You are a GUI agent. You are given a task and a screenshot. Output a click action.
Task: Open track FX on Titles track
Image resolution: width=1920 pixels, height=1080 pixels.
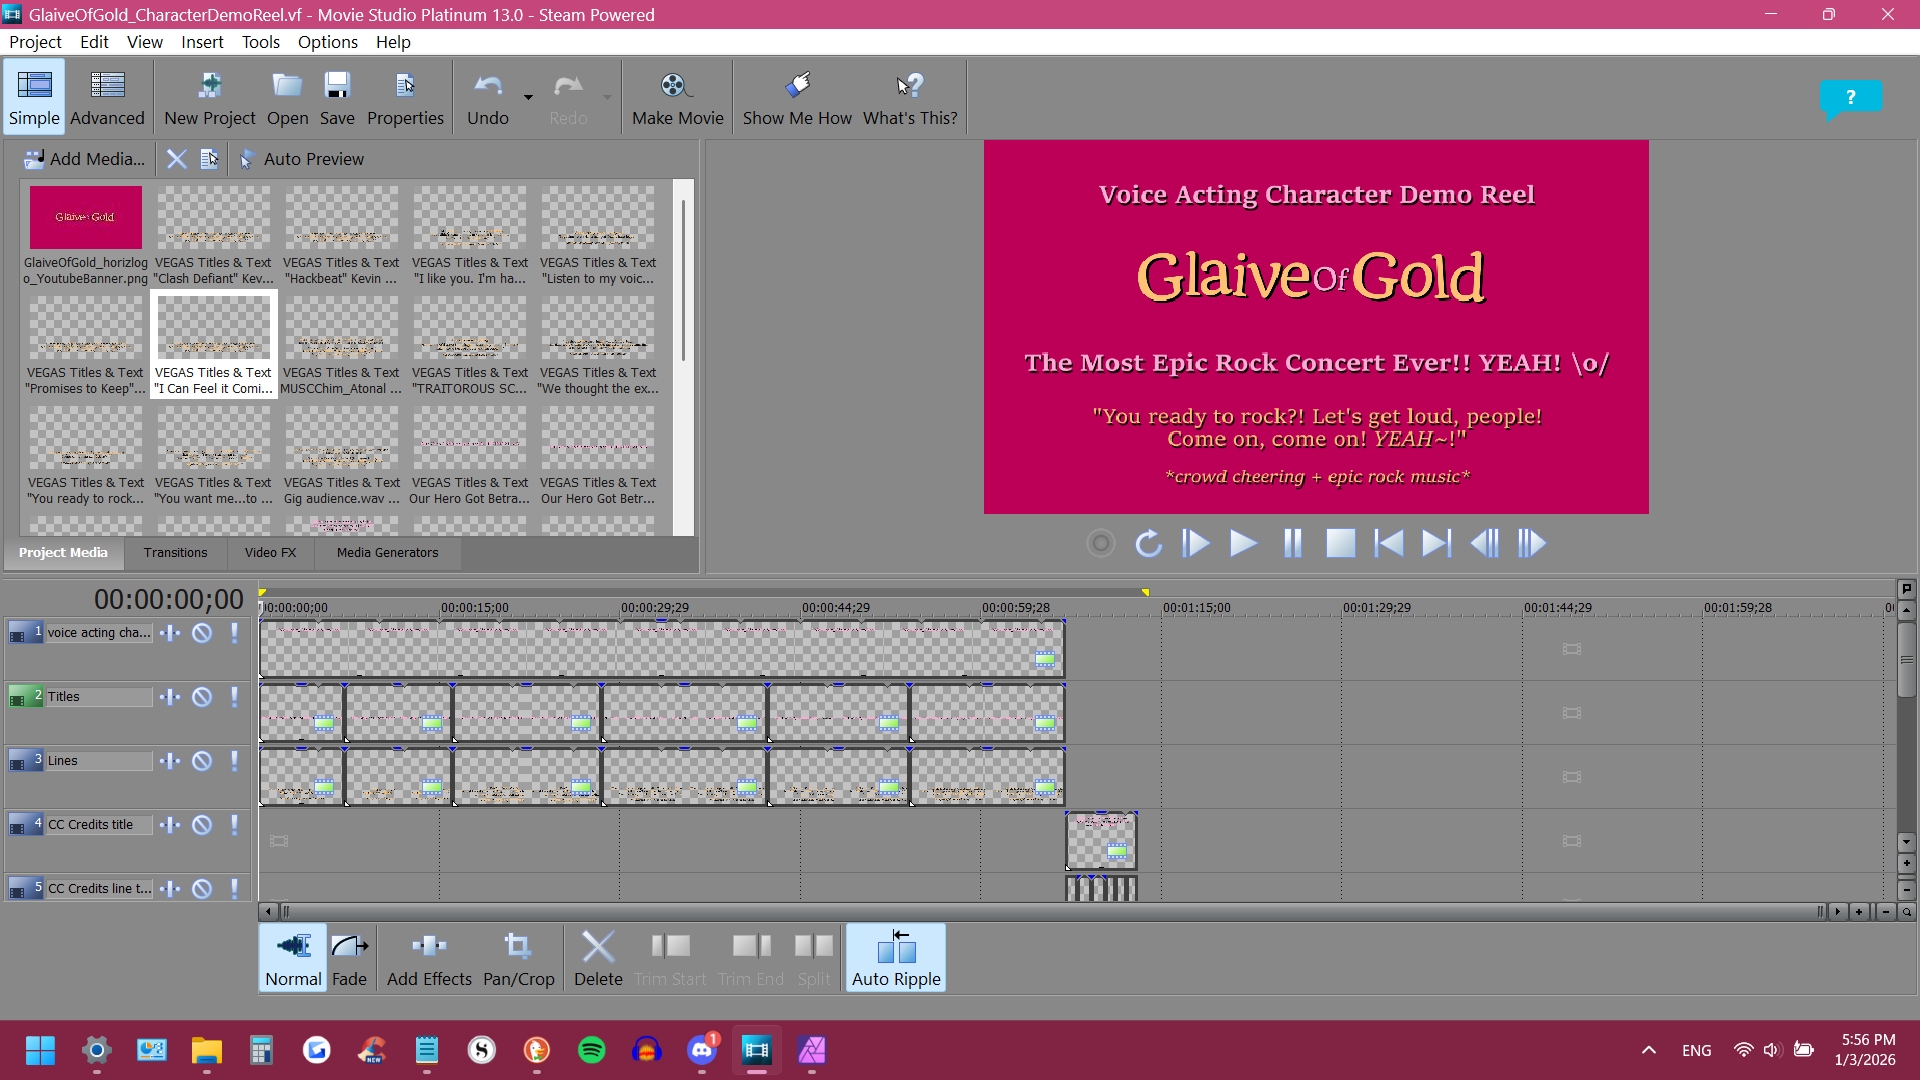pos(170,697)
